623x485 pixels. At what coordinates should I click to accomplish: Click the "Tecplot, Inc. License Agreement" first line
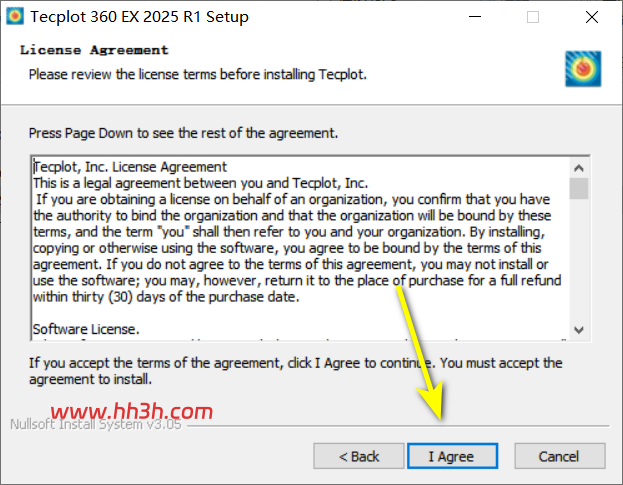[x=130, y=167]
